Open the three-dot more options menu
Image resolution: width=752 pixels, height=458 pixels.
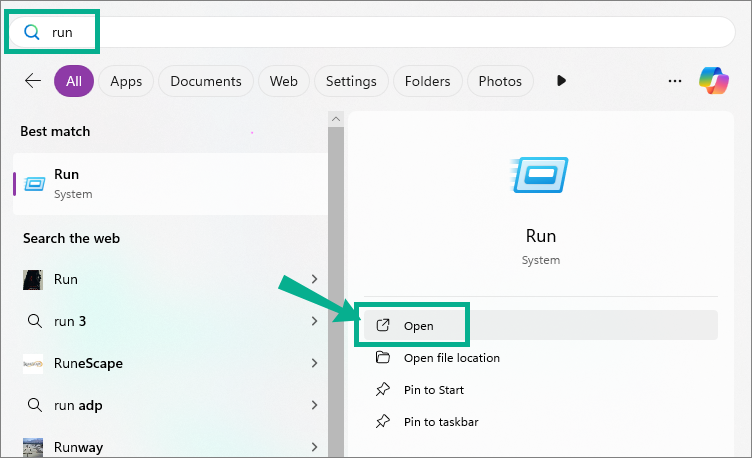pos(675,81)
